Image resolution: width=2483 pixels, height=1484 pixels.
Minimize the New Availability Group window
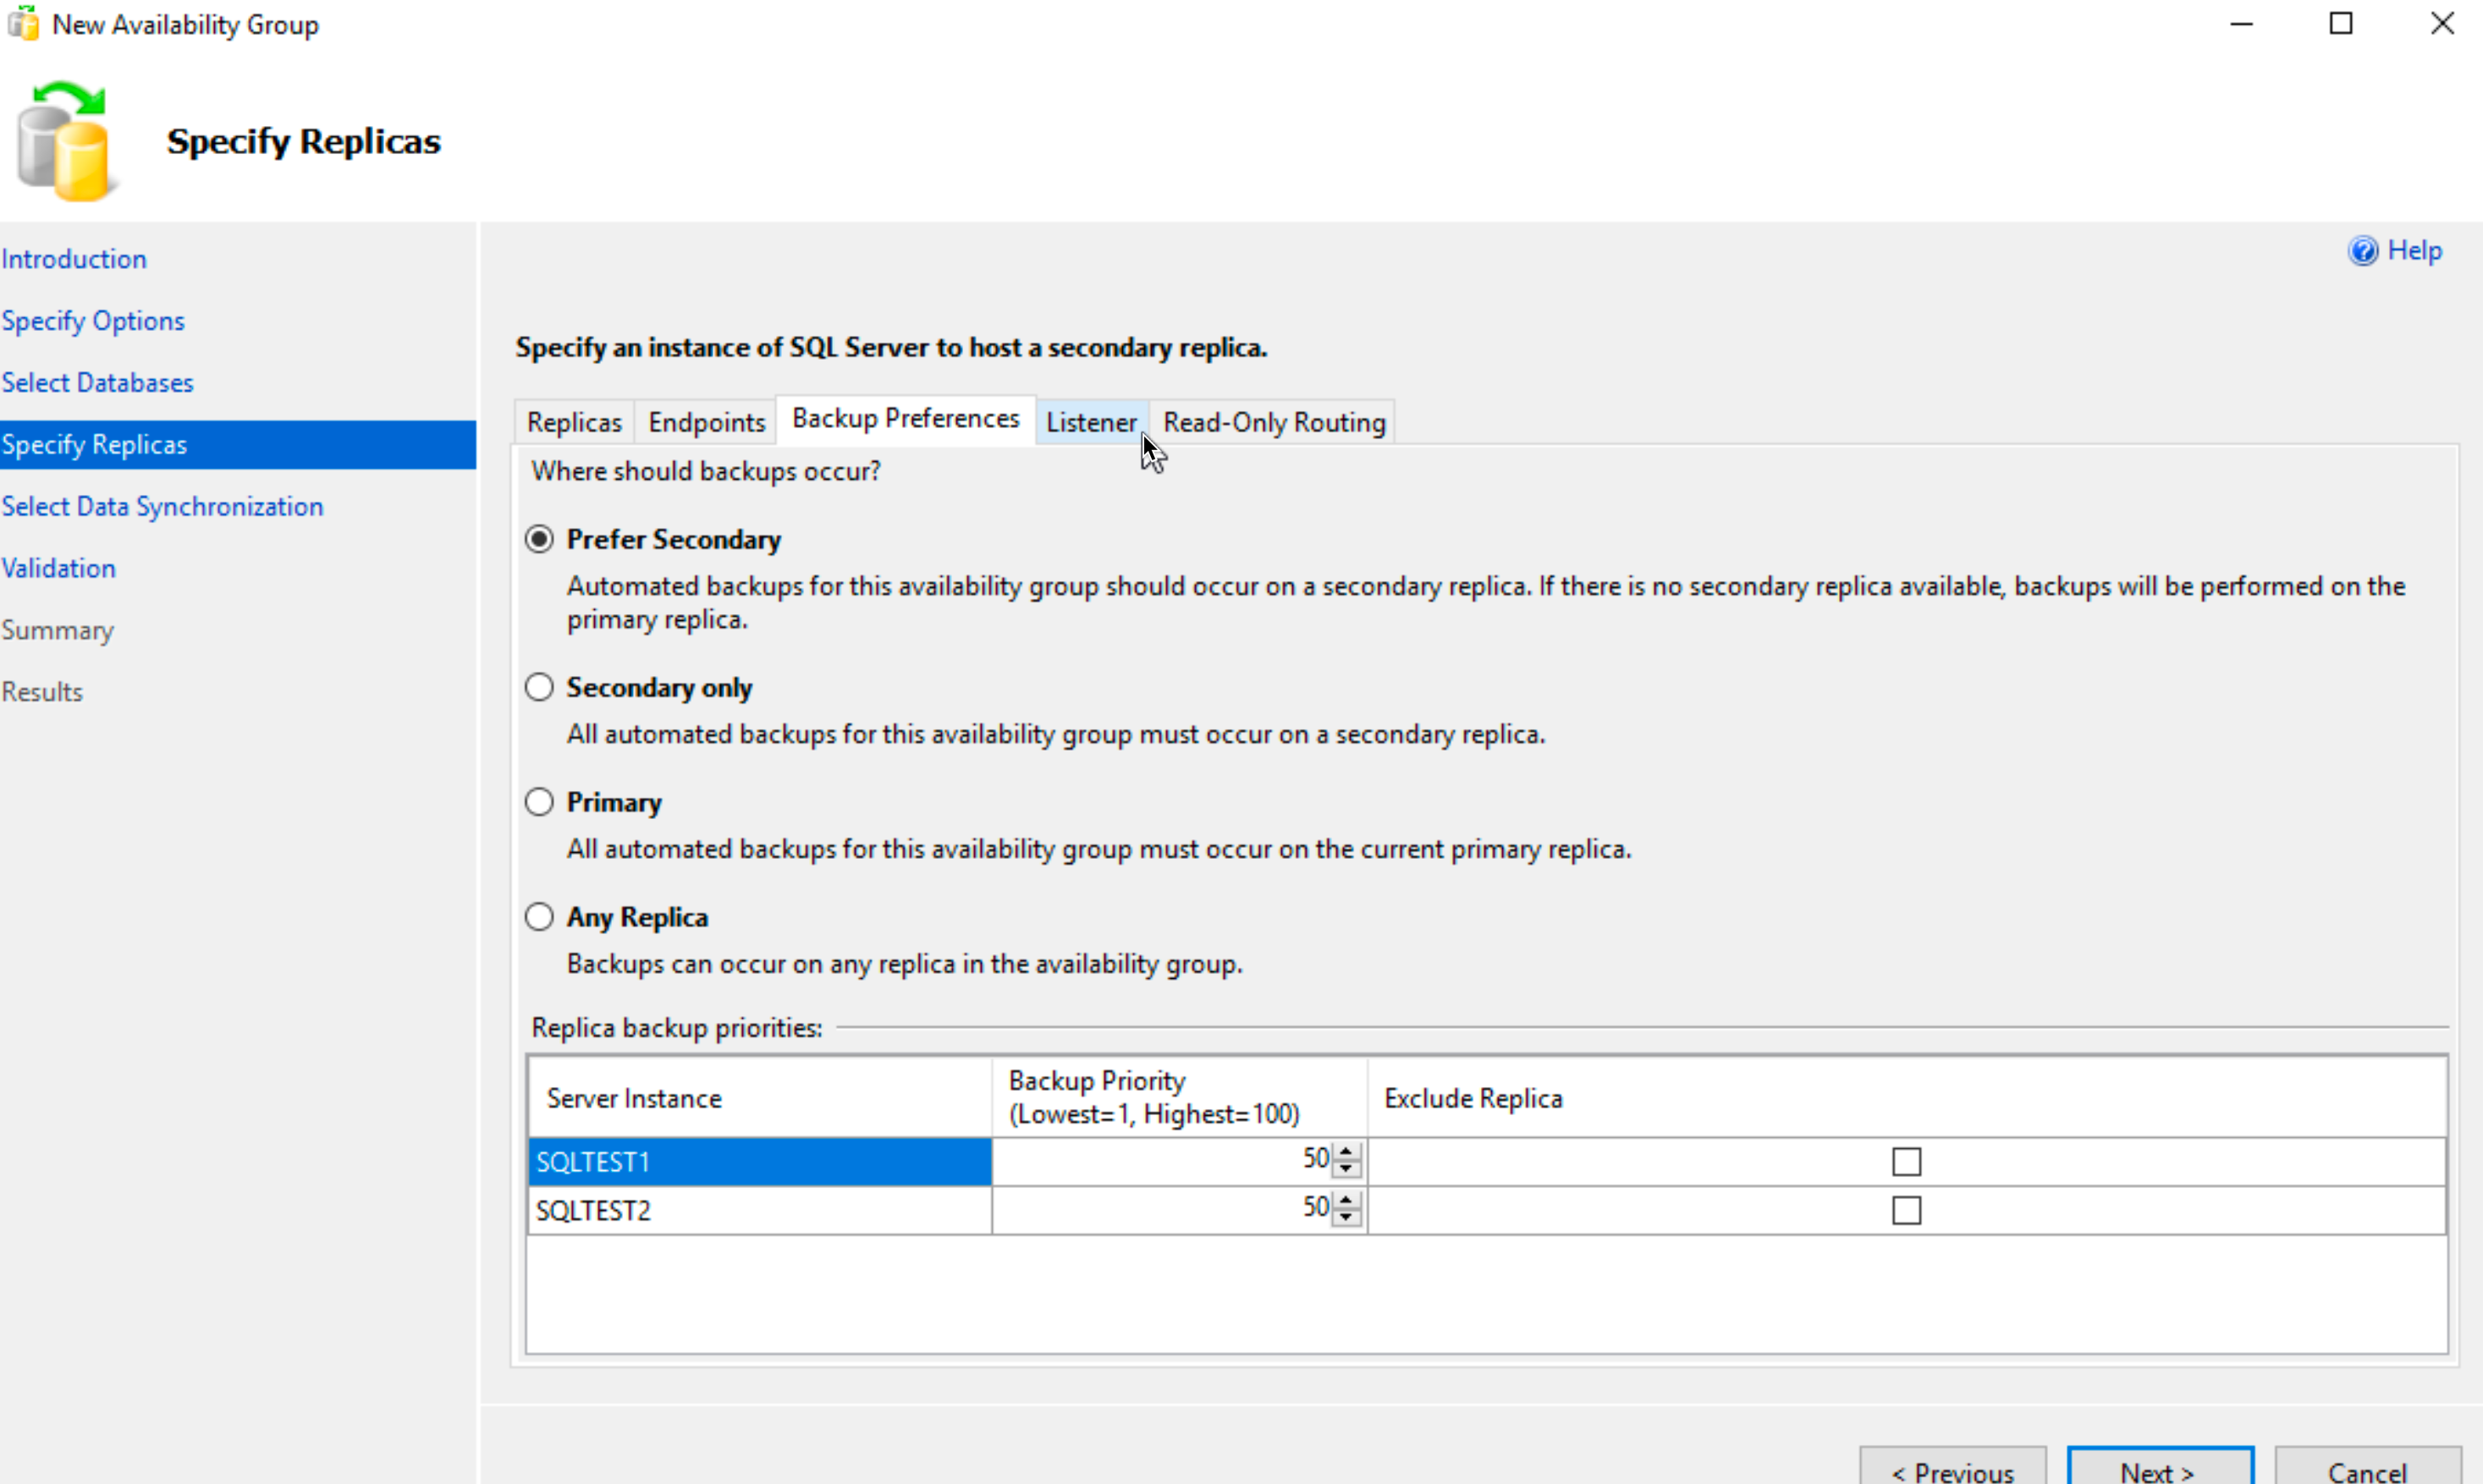(2242, 24)
